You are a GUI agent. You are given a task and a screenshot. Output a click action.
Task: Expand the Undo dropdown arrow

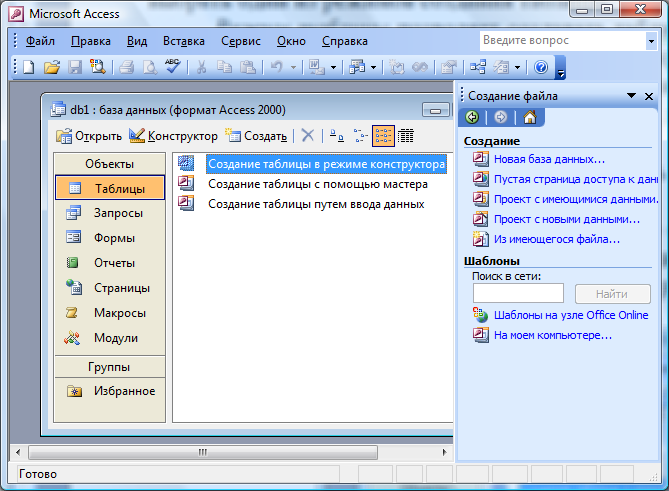coord(294,67)
